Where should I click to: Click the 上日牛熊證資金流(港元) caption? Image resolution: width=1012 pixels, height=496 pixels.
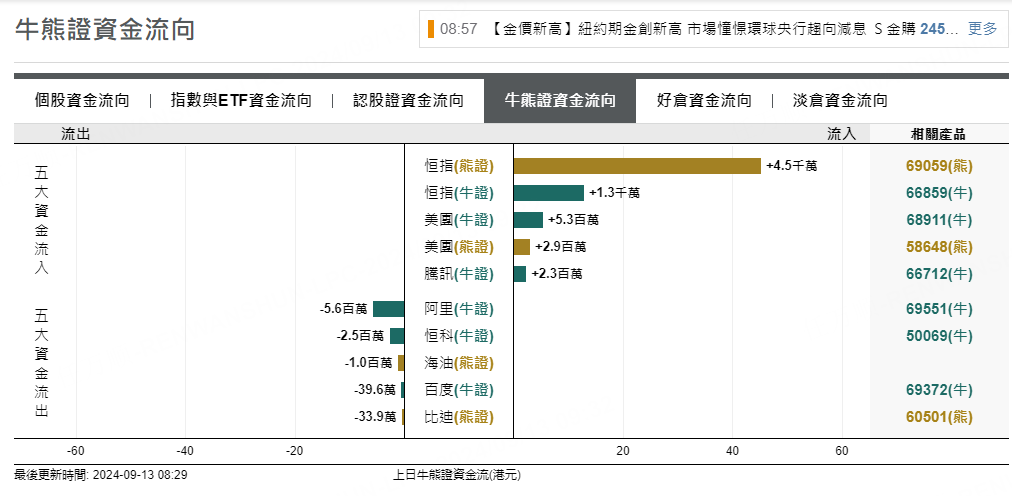coord(457,475)
